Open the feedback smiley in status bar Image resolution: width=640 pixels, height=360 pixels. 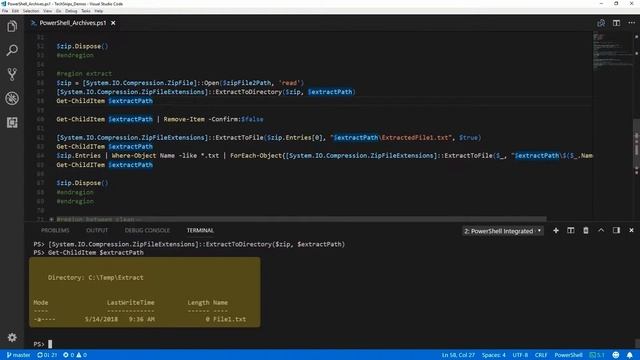click(616, 355)
